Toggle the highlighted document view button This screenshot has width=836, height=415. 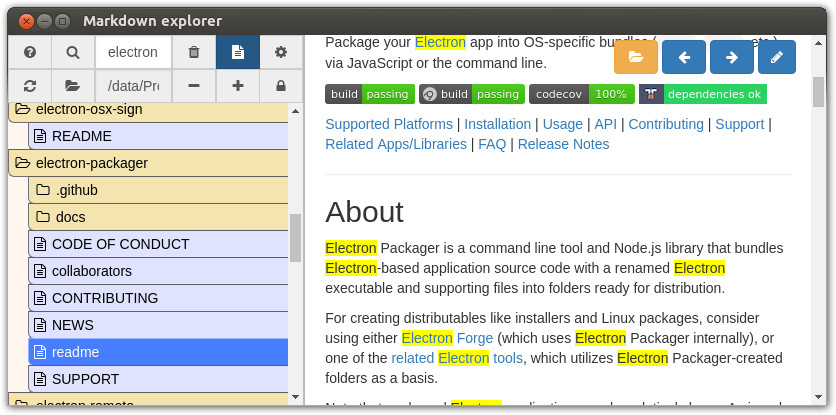(238, 52)
